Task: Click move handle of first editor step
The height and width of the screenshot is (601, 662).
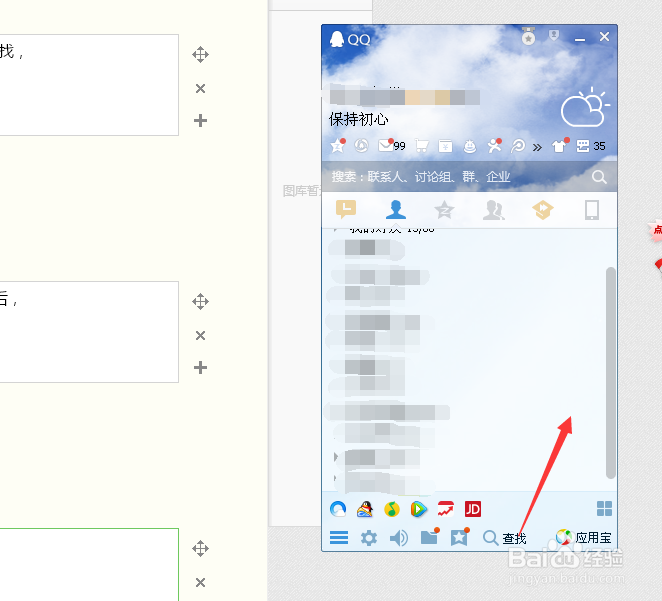Action: pyautogui.click(x=200, y=54)
